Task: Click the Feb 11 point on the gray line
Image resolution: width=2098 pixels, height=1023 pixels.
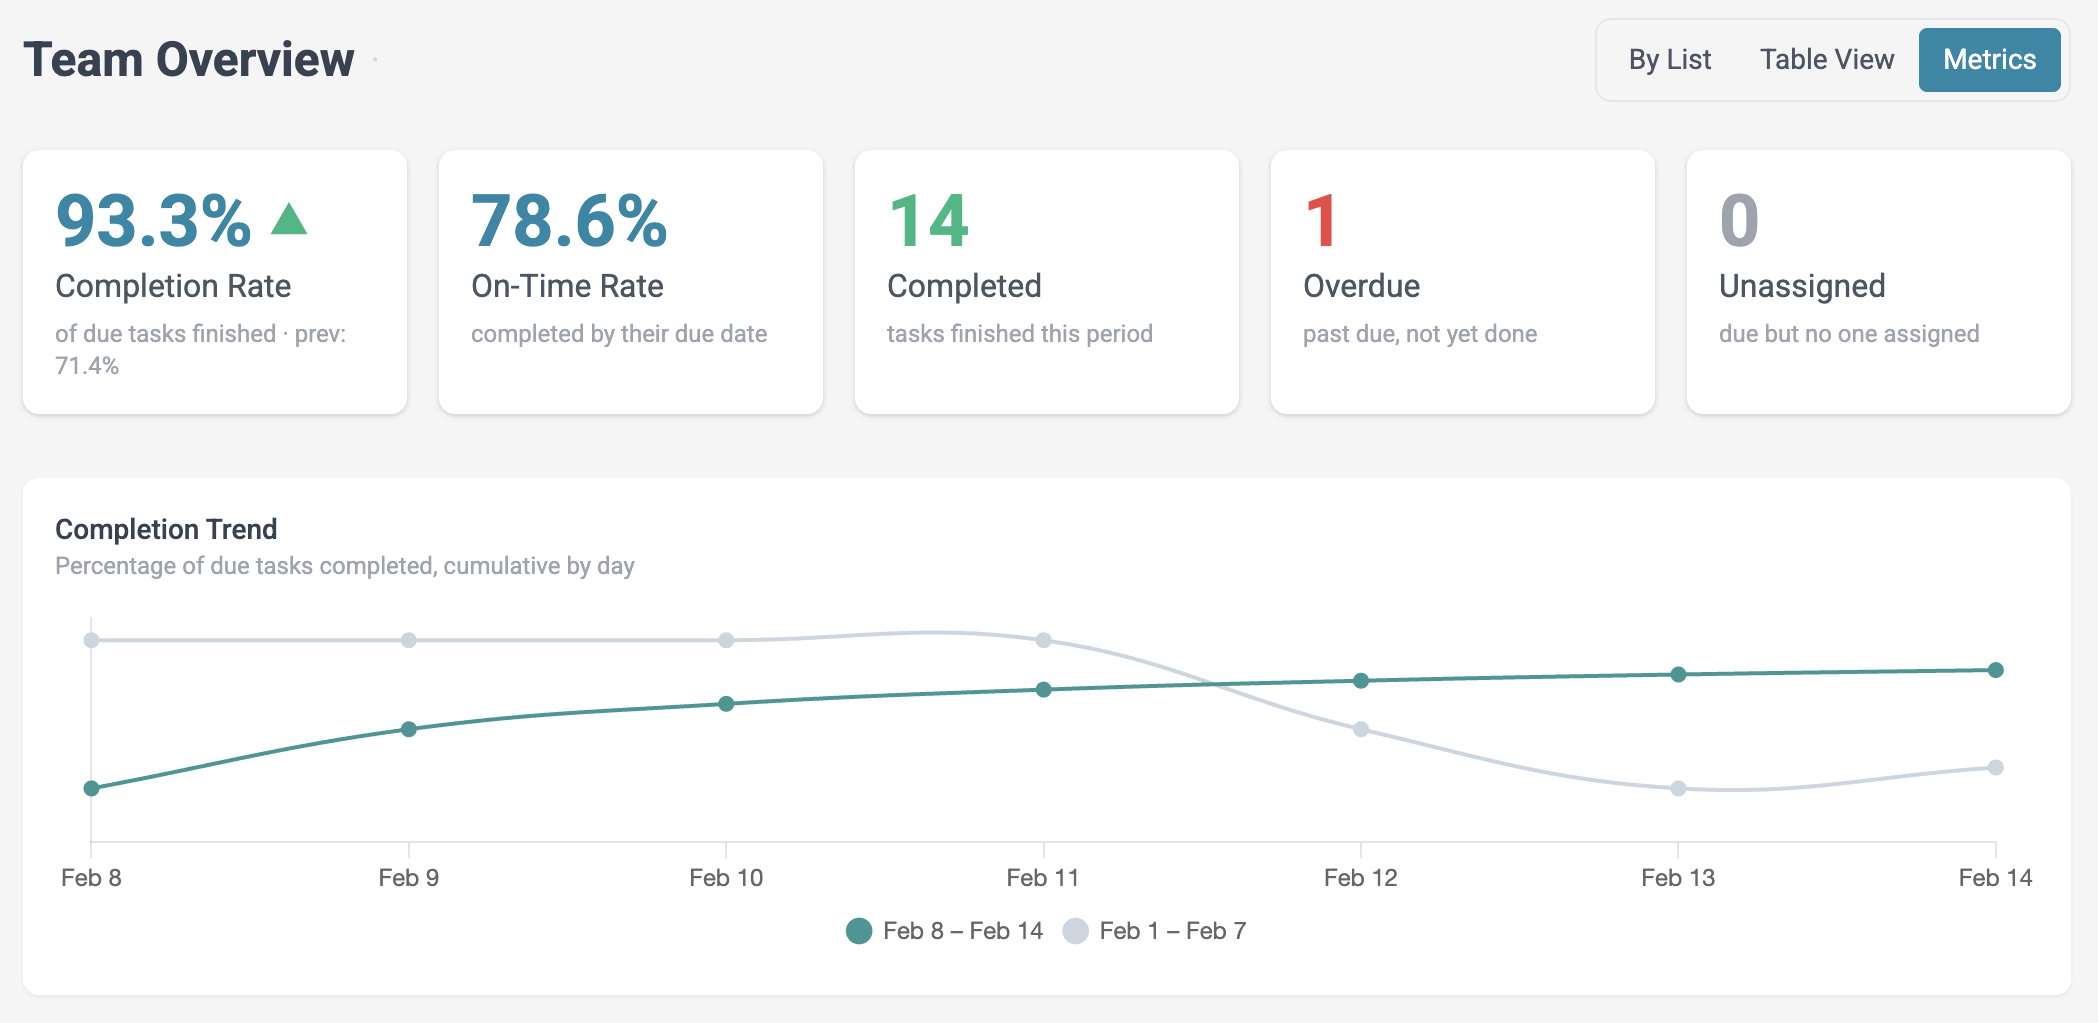Action: pyautogui.click(x=1043, y=640)
